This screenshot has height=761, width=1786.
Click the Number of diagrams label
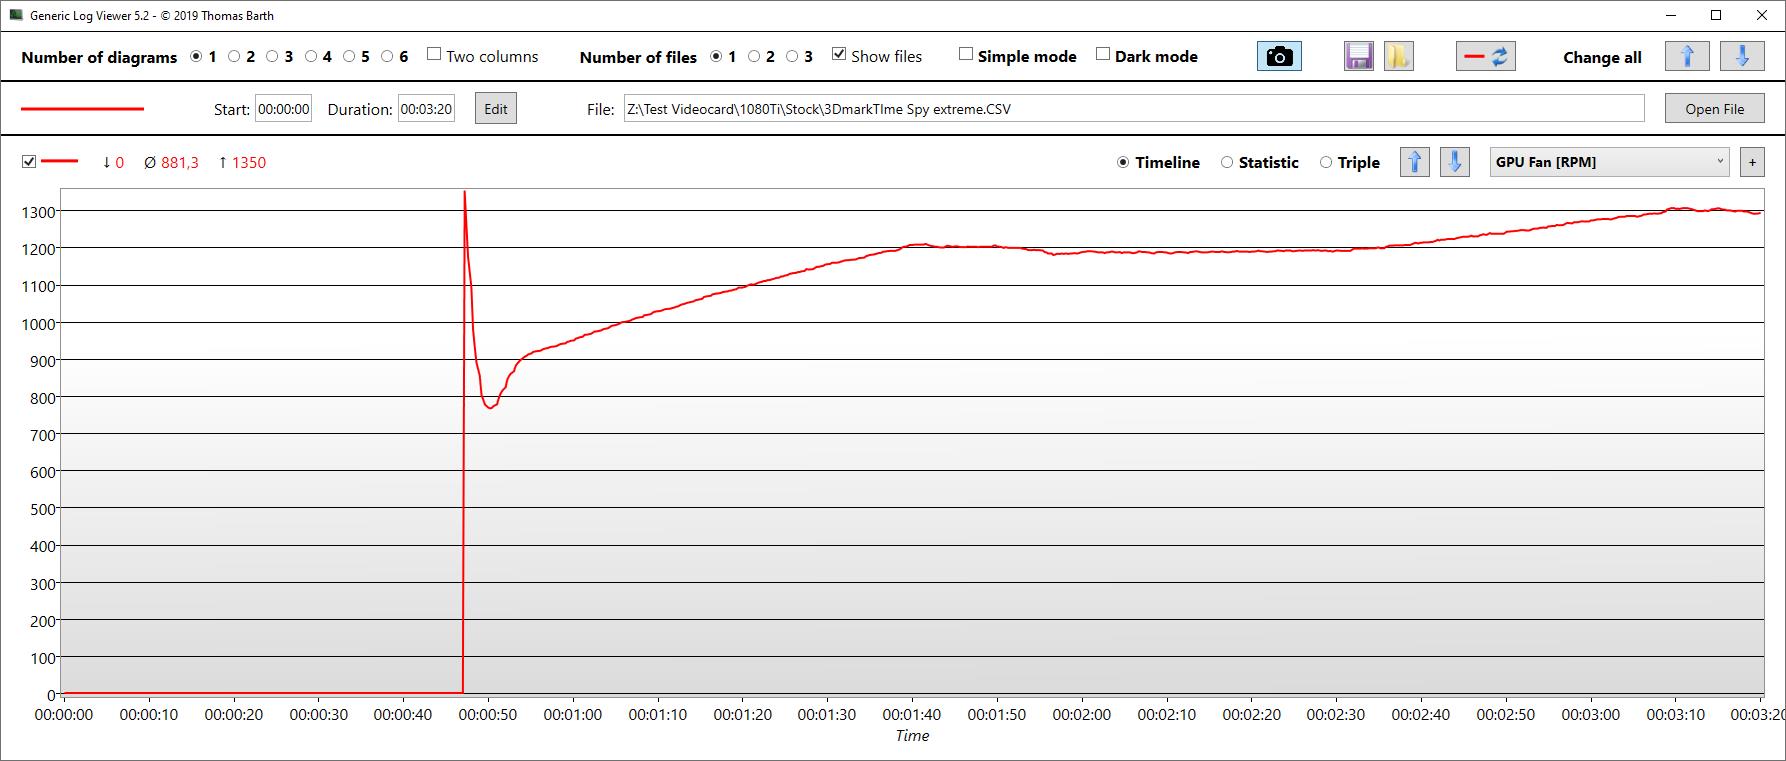pos(99,57)
